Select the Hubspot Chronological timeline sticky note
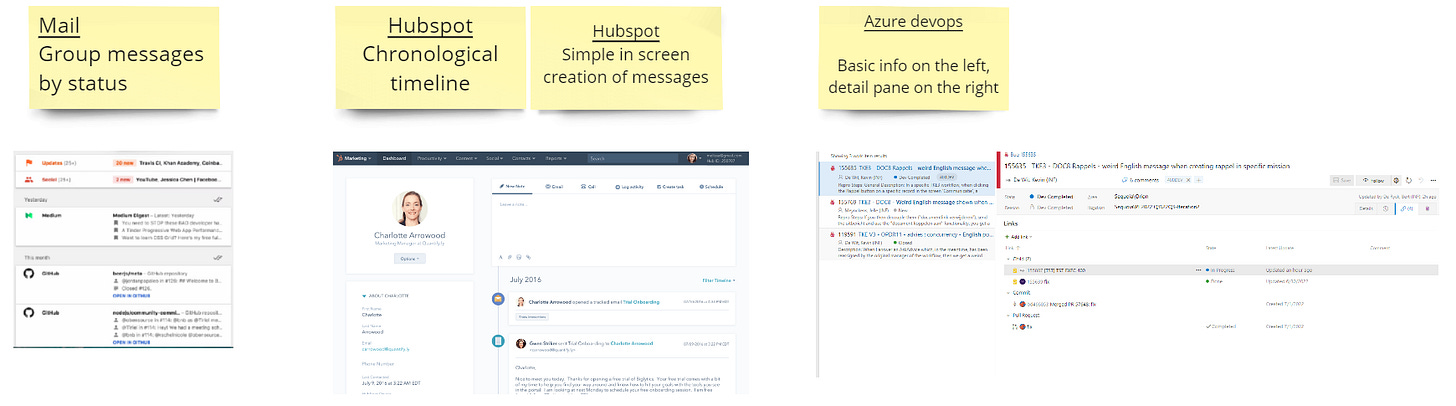 click(x=430, y=56)
